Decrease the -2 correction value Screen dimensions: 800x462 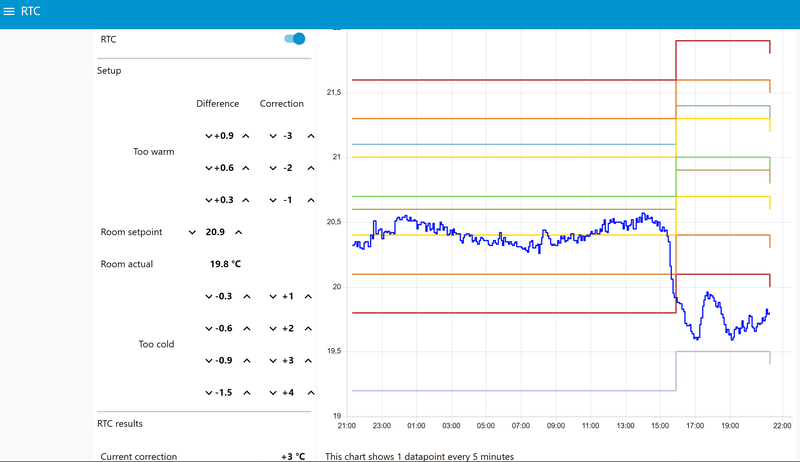[x=273, y=168]
